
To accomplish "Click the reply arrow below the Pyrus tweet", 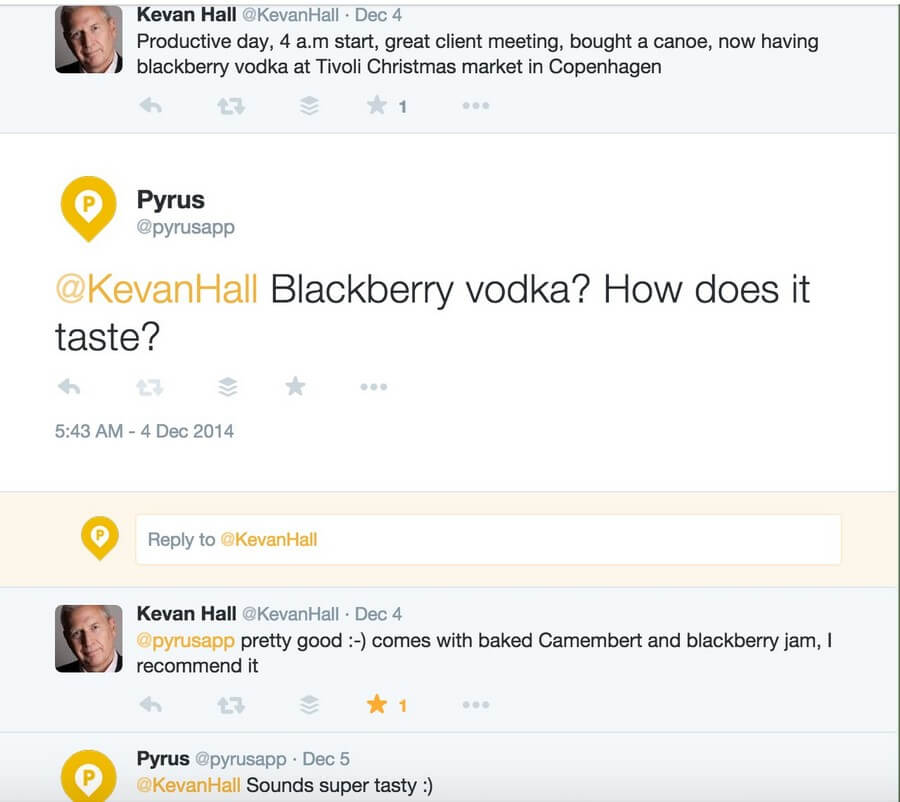I will [x=68, y=387].
